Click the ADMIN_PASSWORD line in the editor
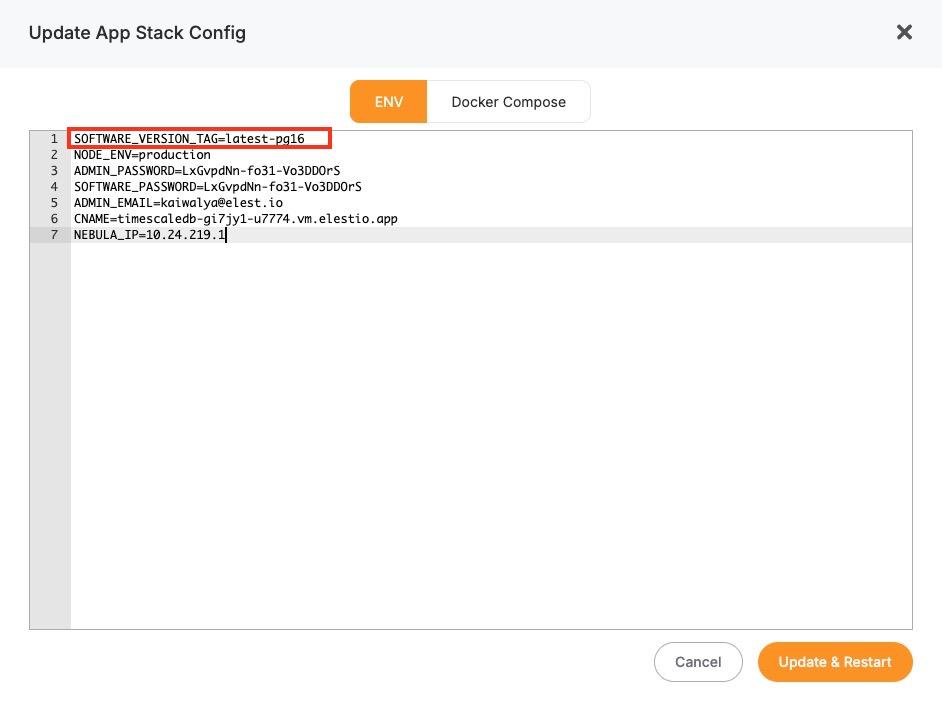The height and width of the screenshot is (703, 942). point(207,171)
